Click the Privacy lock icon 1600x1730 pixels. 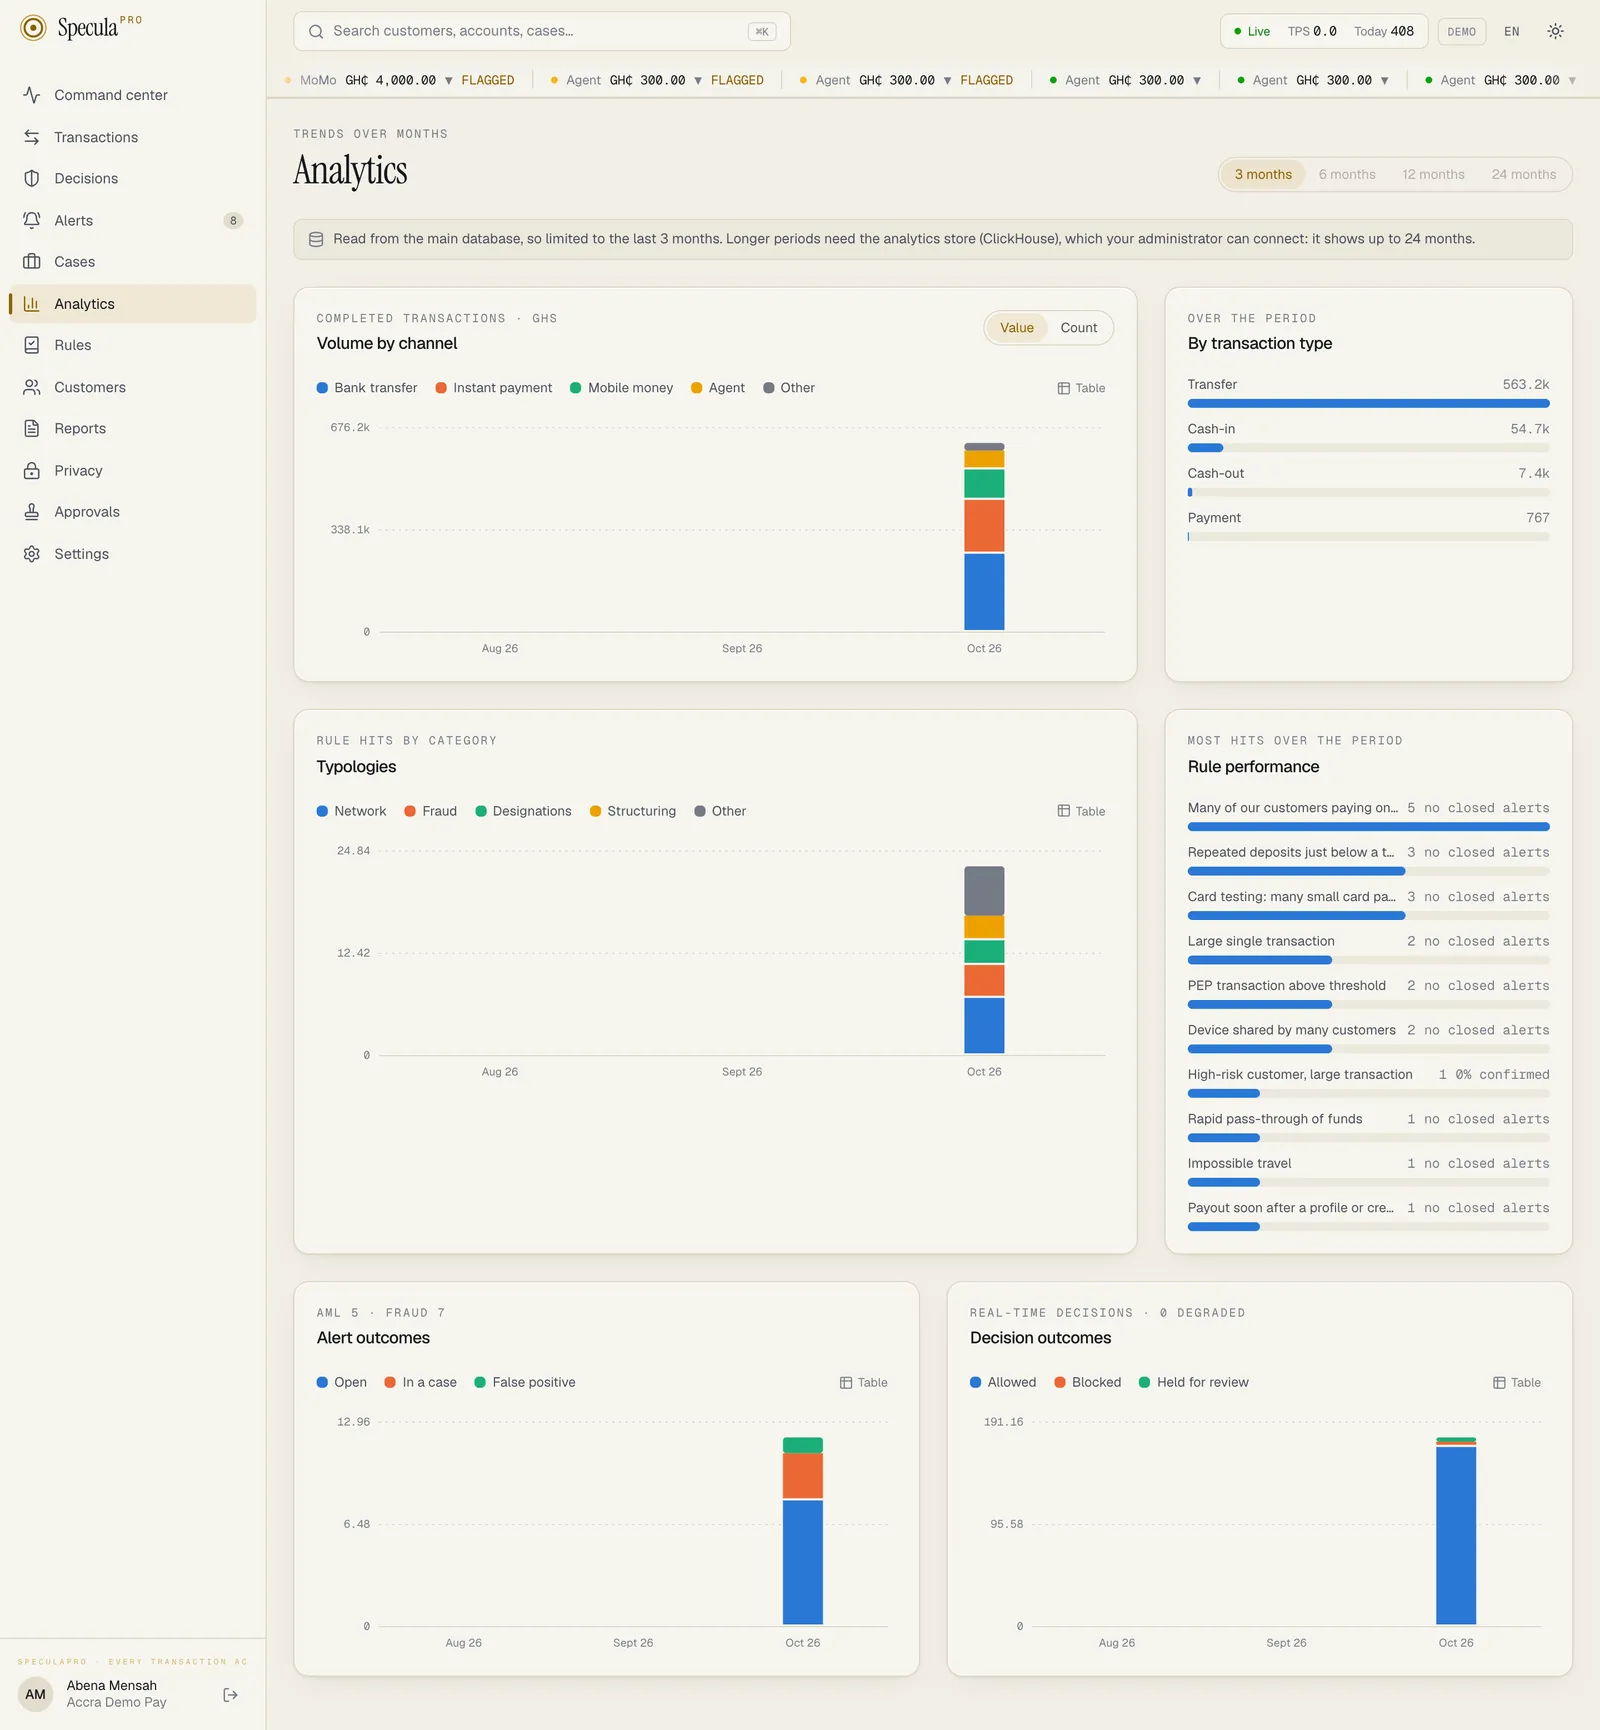pyautogui.click(x=32, y=470)
